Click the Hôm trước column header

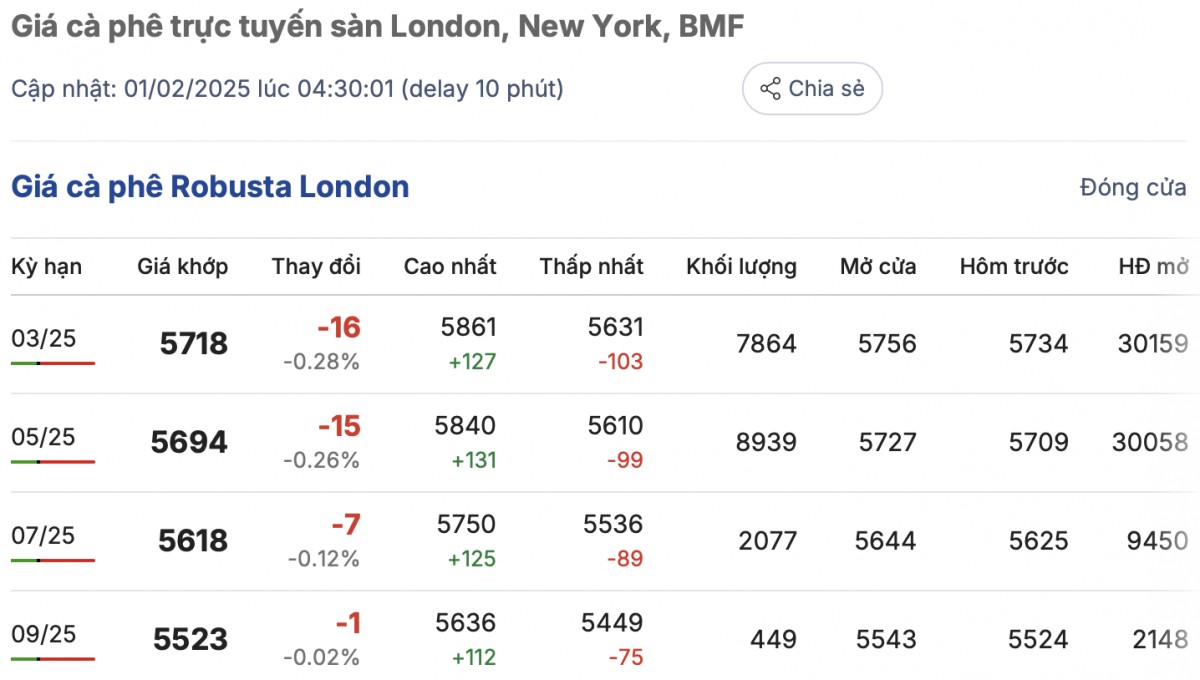1014,267
